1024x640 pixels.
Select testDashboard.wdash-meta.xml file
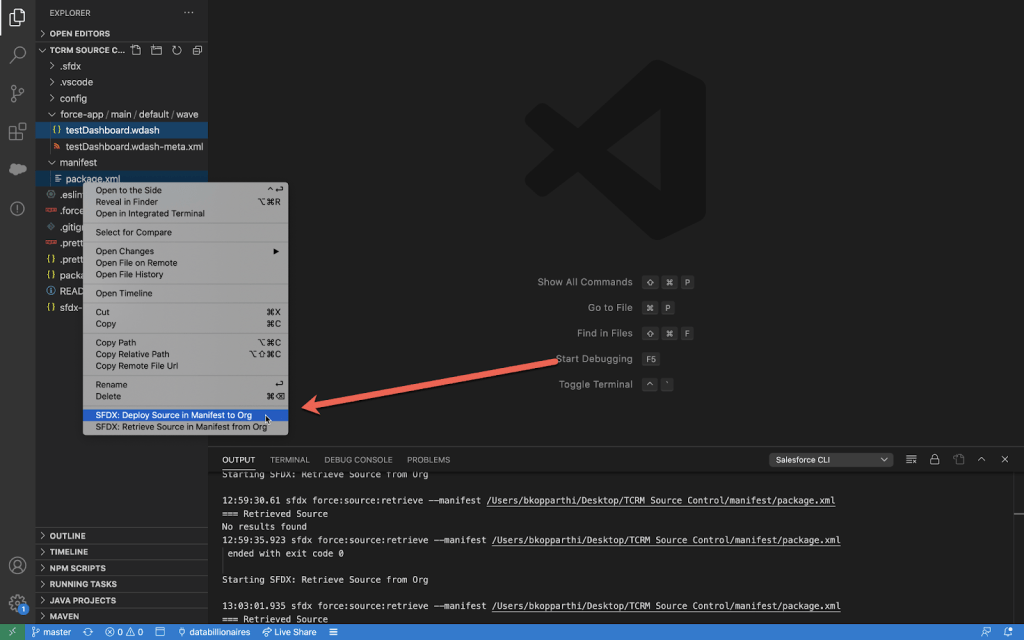[x=134, y=146]
